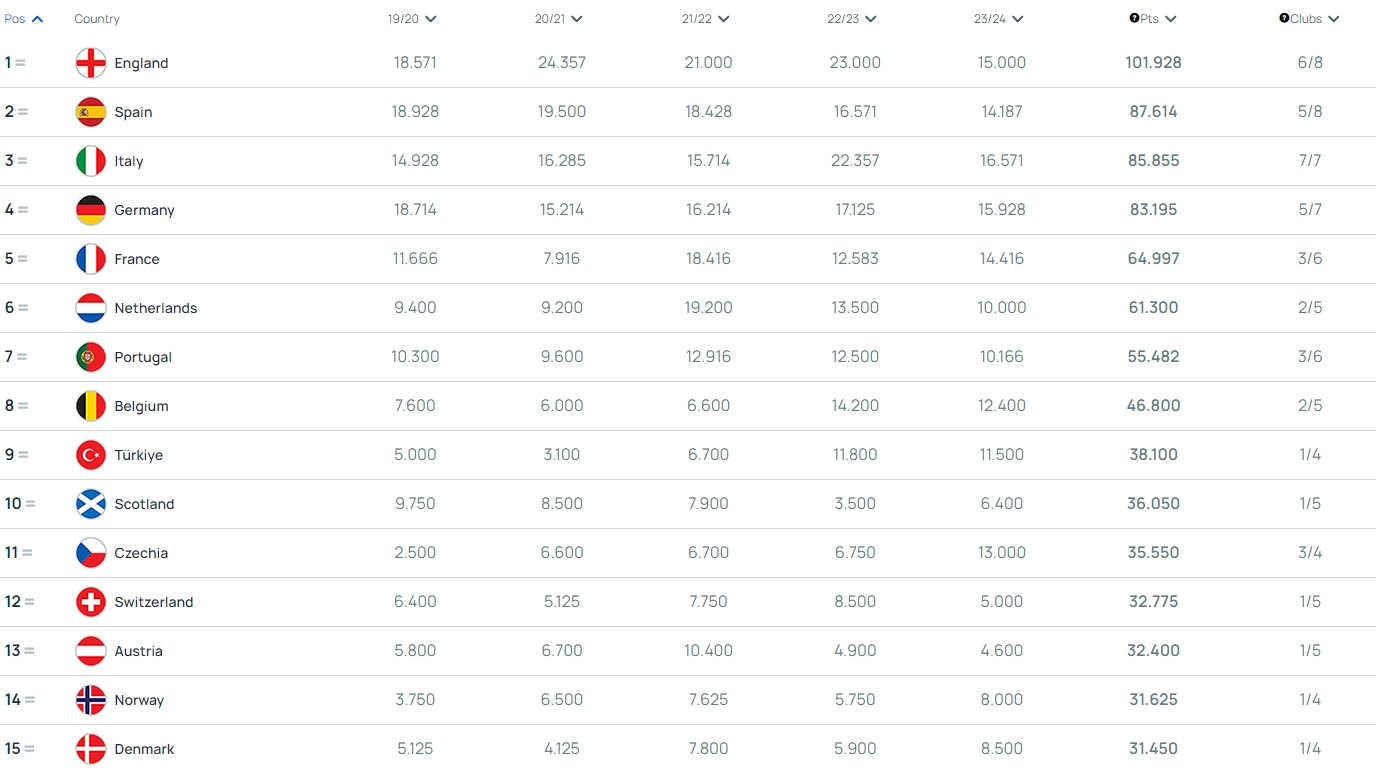Sort by the Pos column header
This screenshot has height=771, width=1376.
point(24,19)
